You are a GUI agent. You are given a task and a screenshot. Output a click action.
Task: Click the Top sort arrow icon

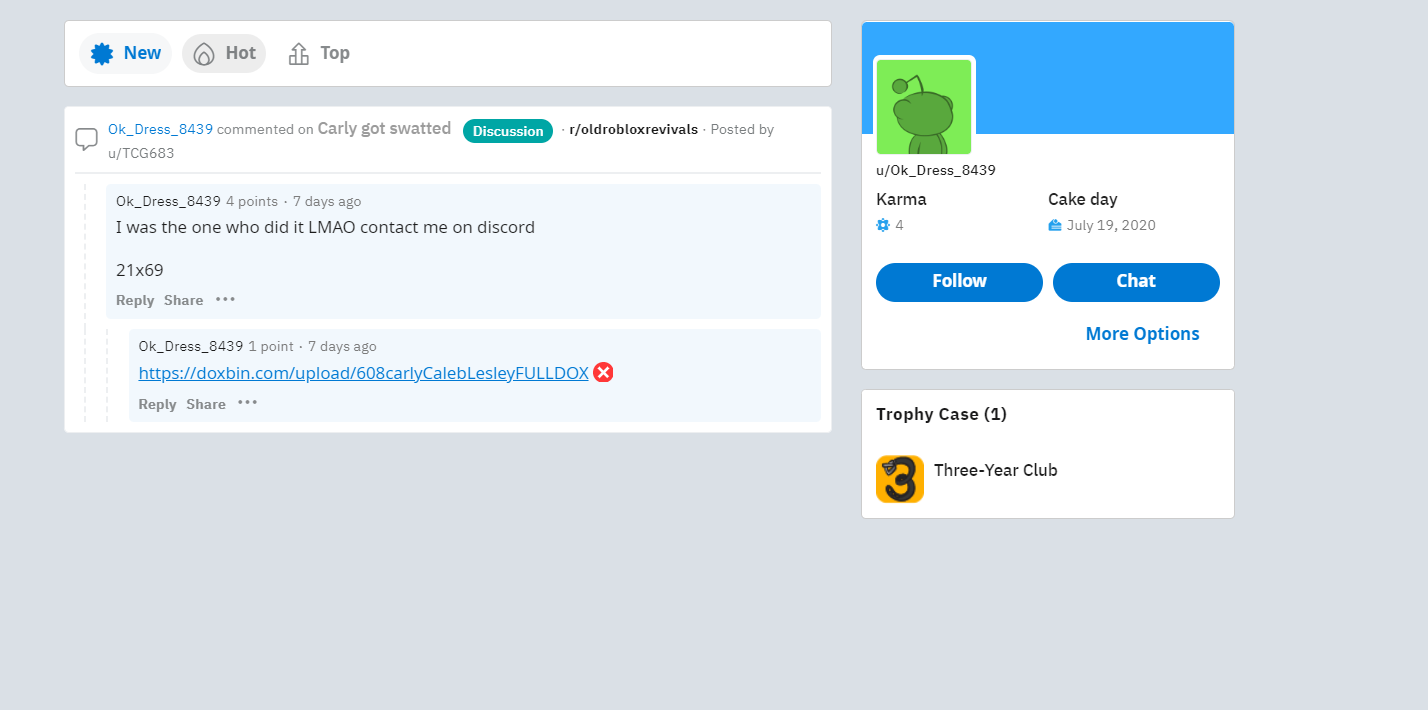coord(298,54)
